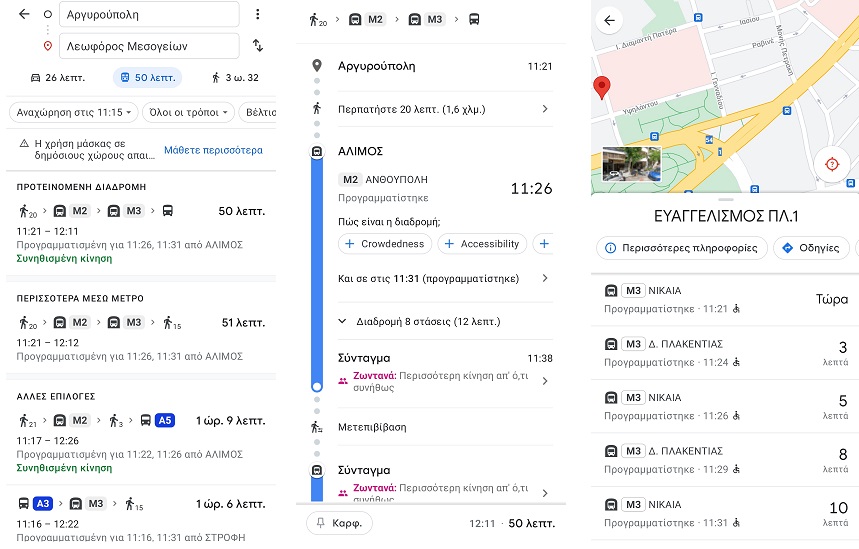The height and width of the screenshot is (549, 859).
Task: Click the M3 badge in the recommended route
Action: coord(134,211)
